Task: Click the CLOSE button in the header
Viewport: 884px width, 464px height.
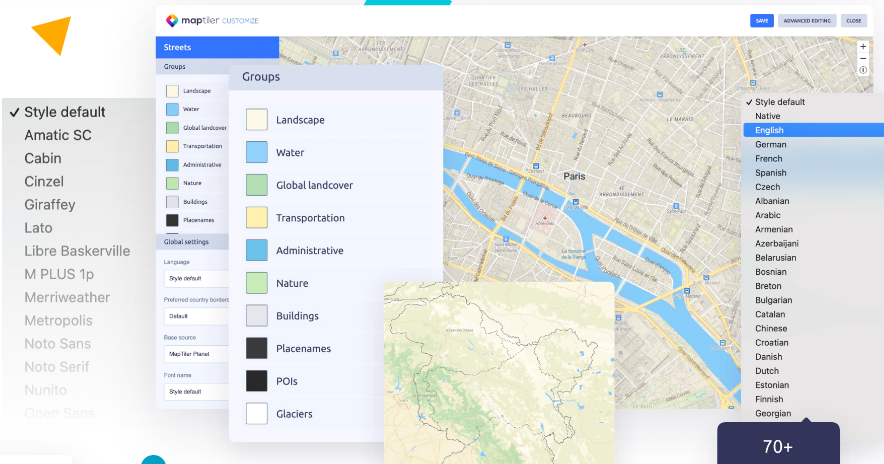Action: pos(854,21)
